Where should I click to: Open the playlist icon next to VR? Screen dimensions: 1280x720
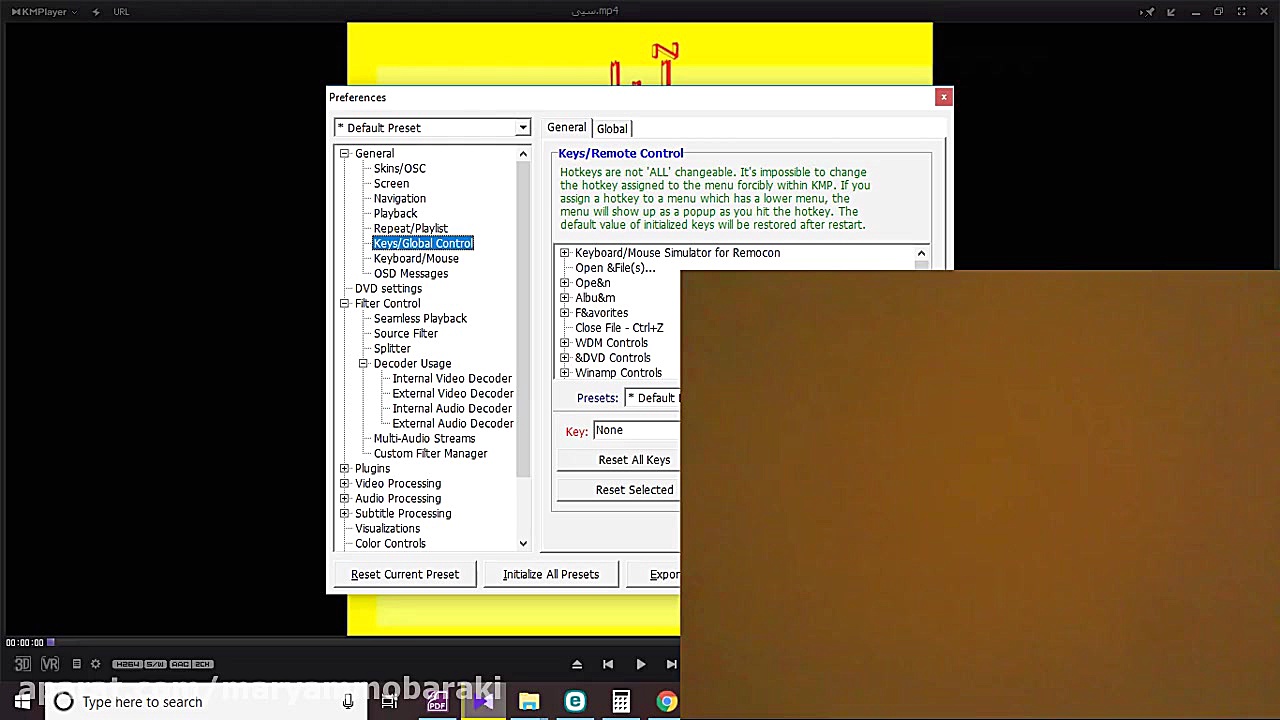point(76,664)
